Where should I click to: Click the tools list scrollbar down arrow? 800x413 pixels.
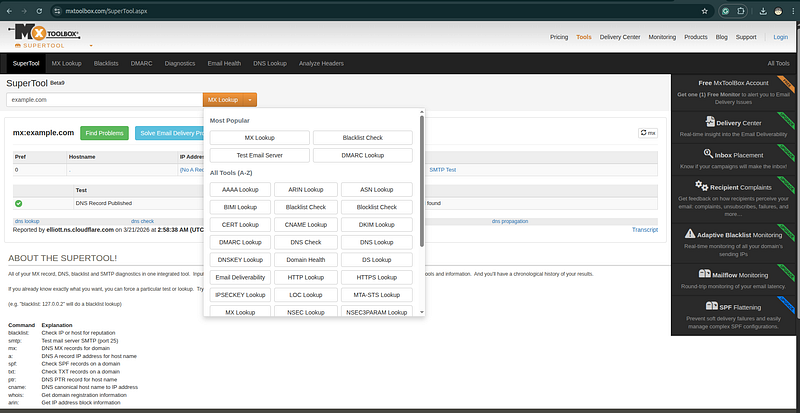click(421, 312)
